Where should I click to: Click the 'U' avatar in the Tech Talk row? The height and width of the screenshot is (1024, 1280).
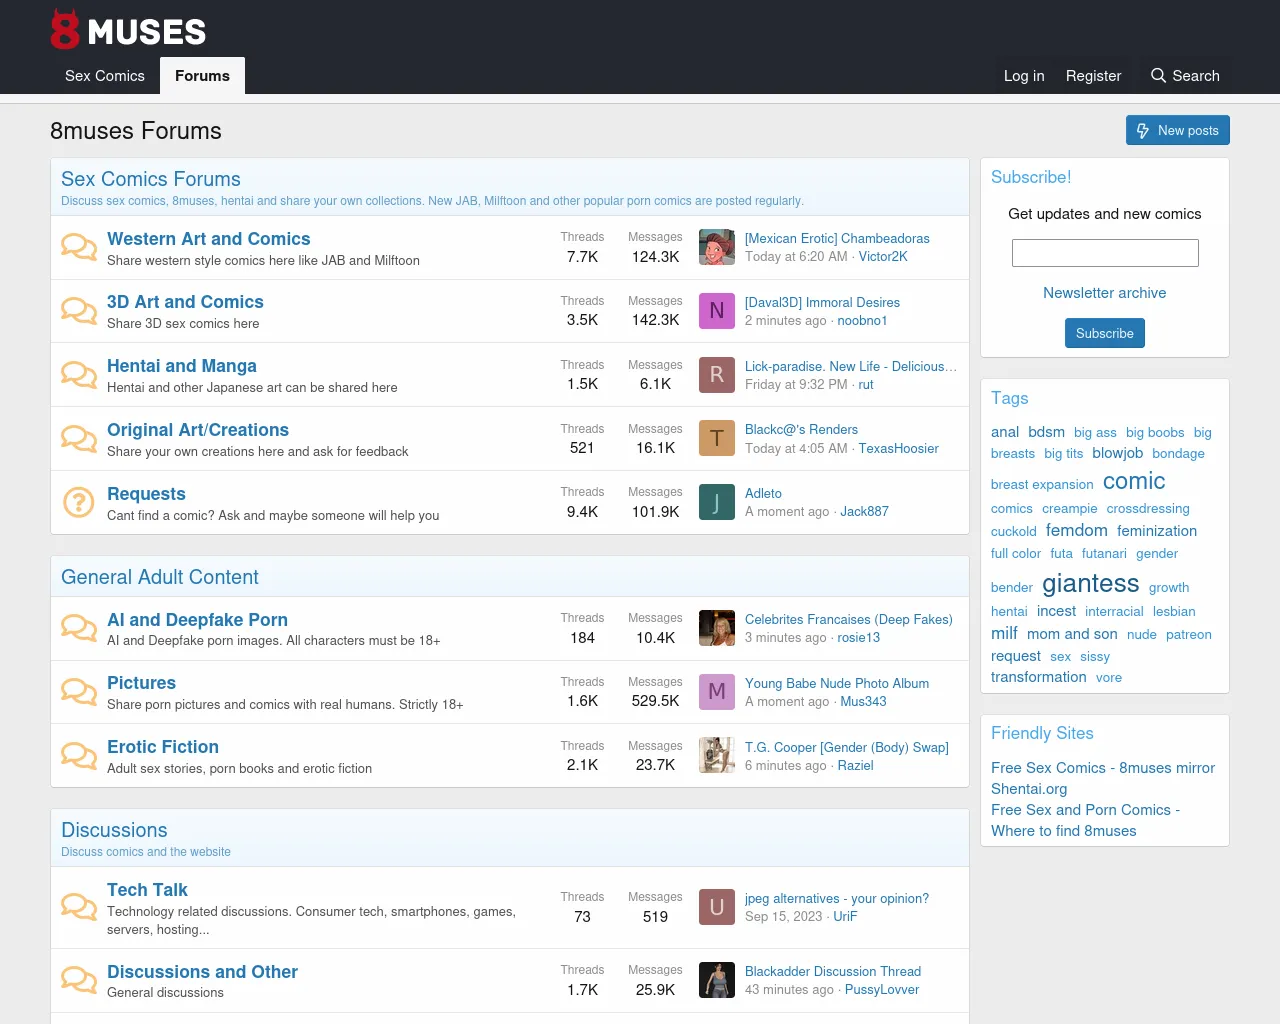coord(716,907)
